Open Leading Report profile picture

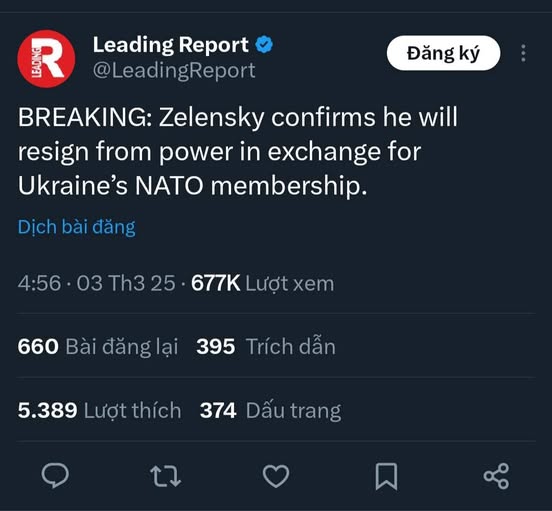[x=46, y=59]
